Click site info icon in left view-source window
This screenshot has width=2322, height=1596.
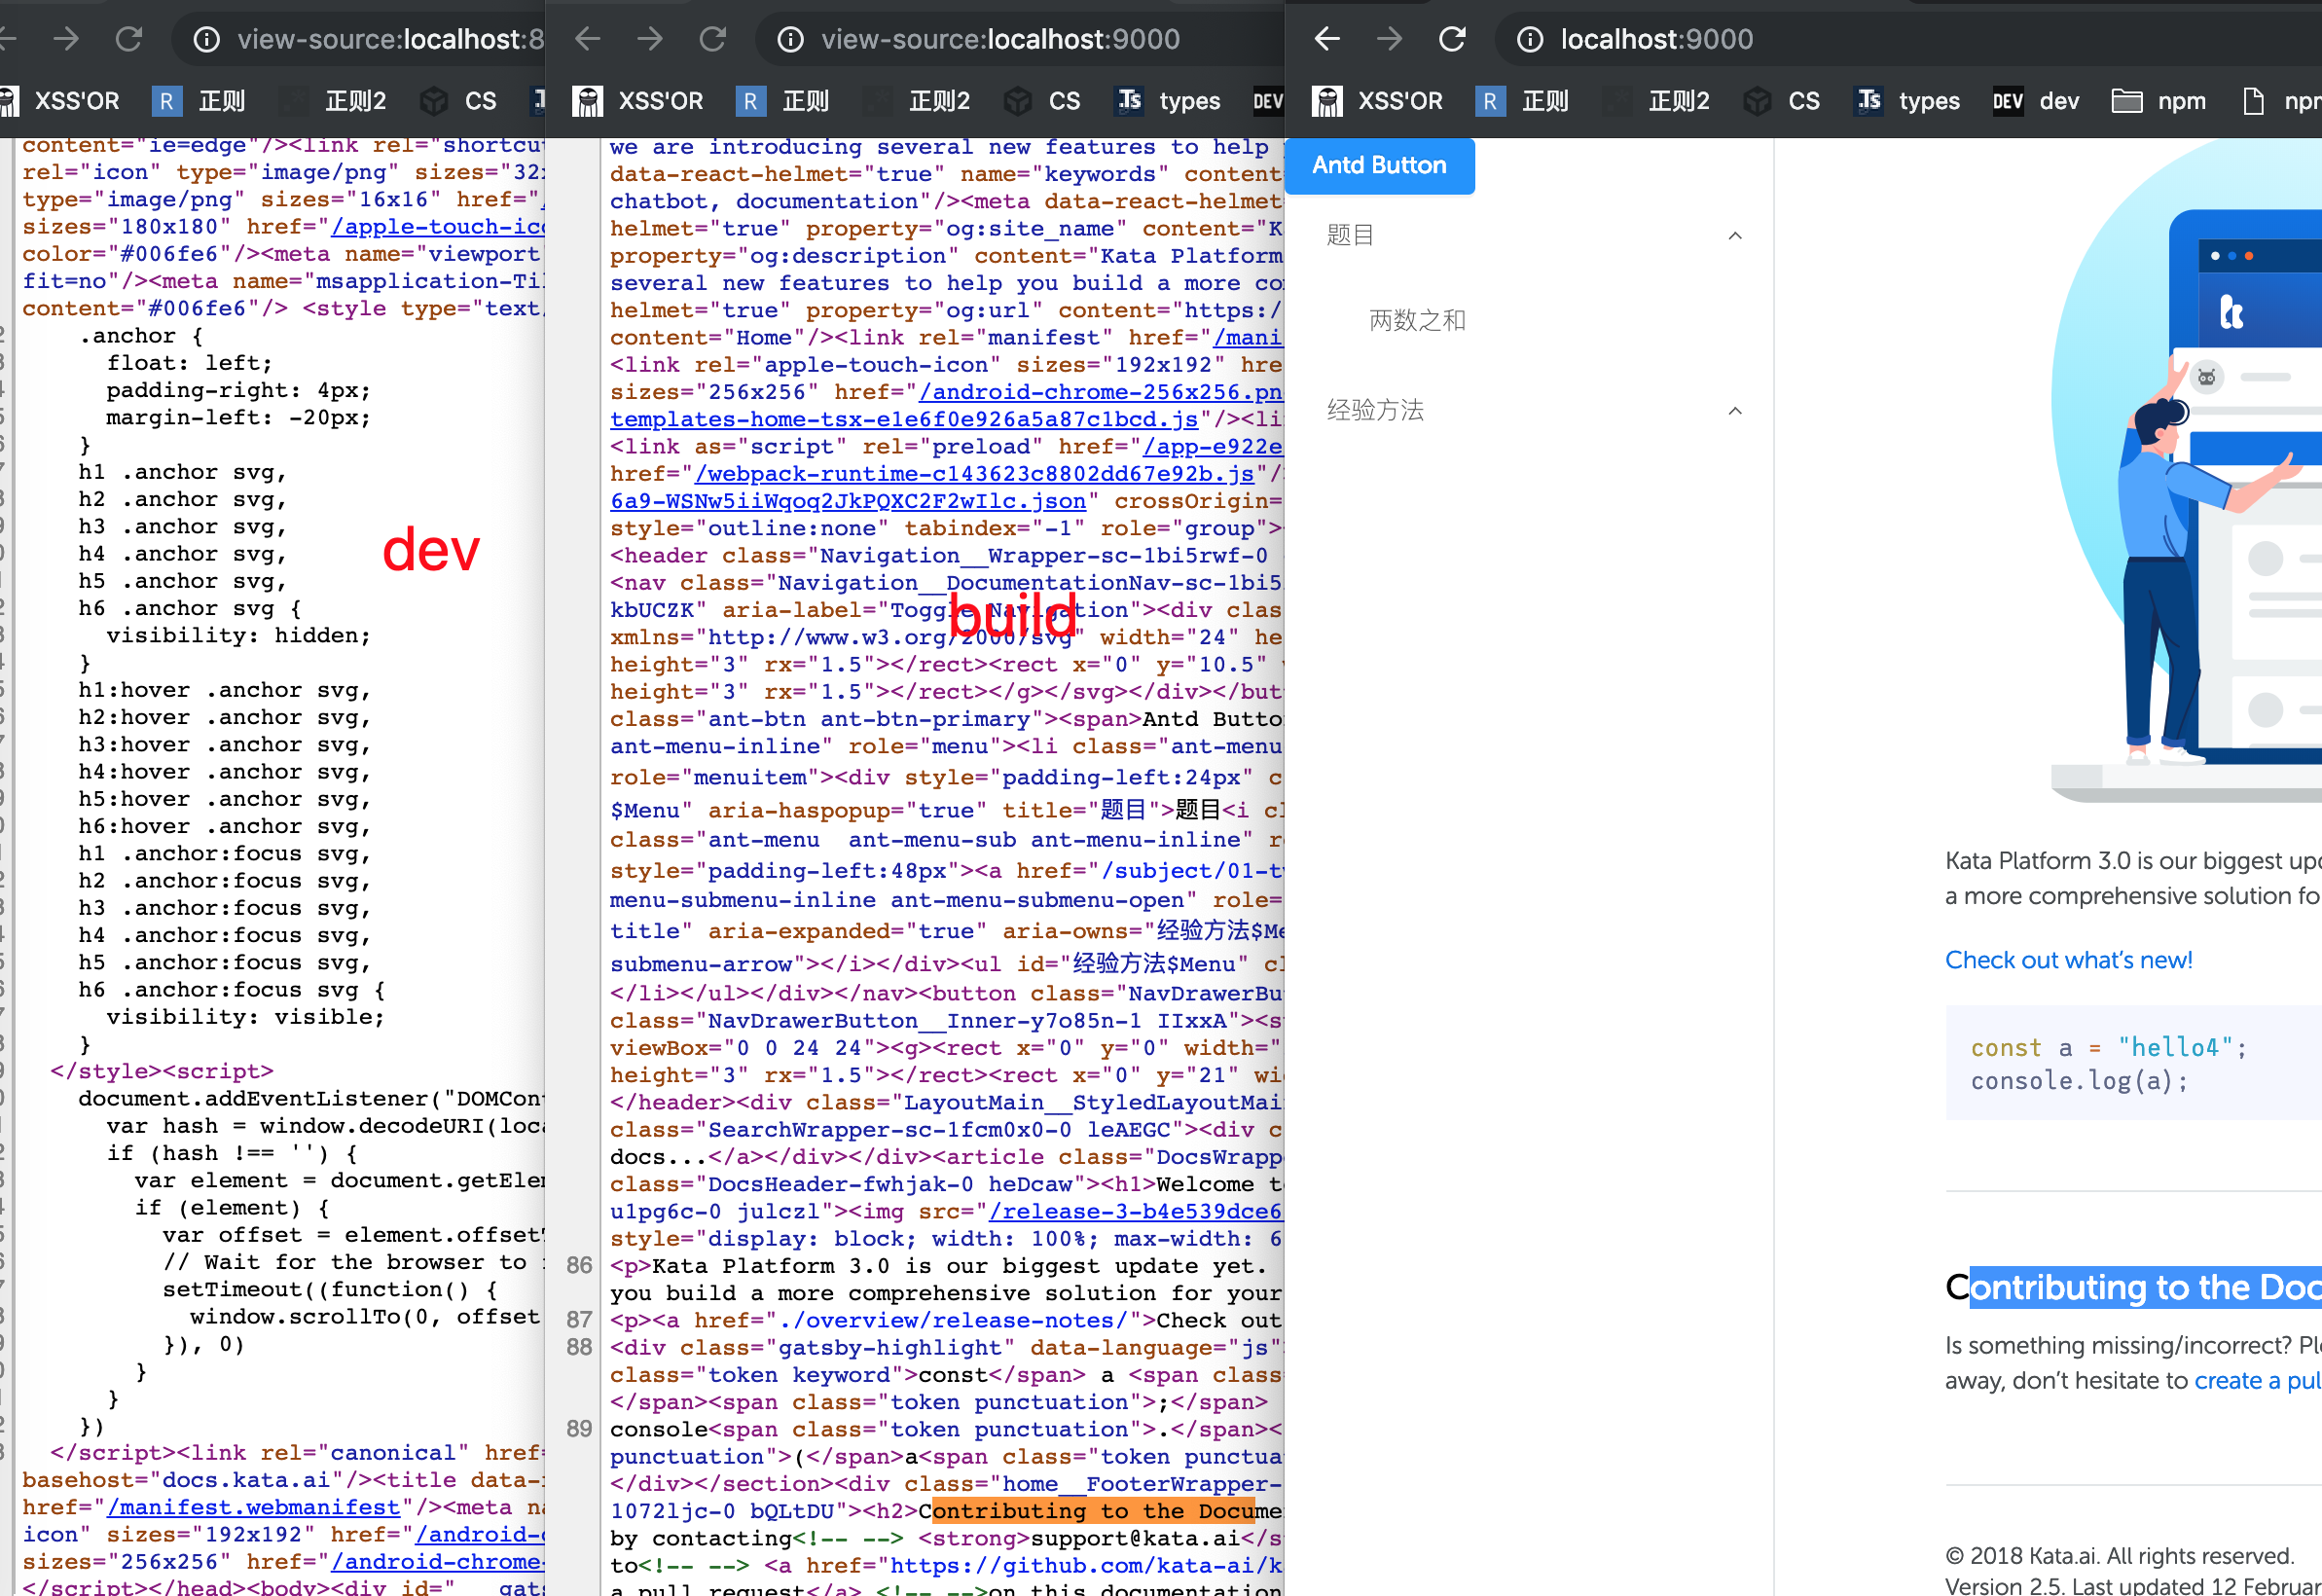click(206, 39)
